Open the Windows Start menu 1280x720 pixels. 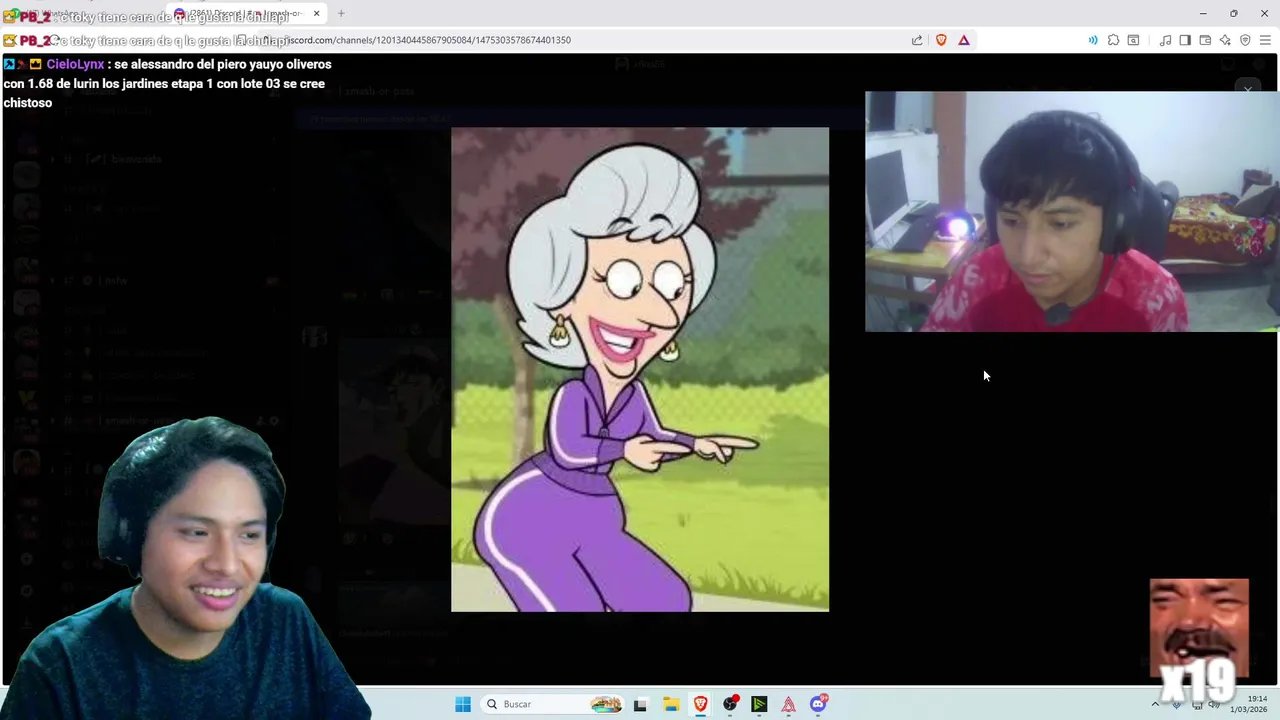tap(463, 704)
